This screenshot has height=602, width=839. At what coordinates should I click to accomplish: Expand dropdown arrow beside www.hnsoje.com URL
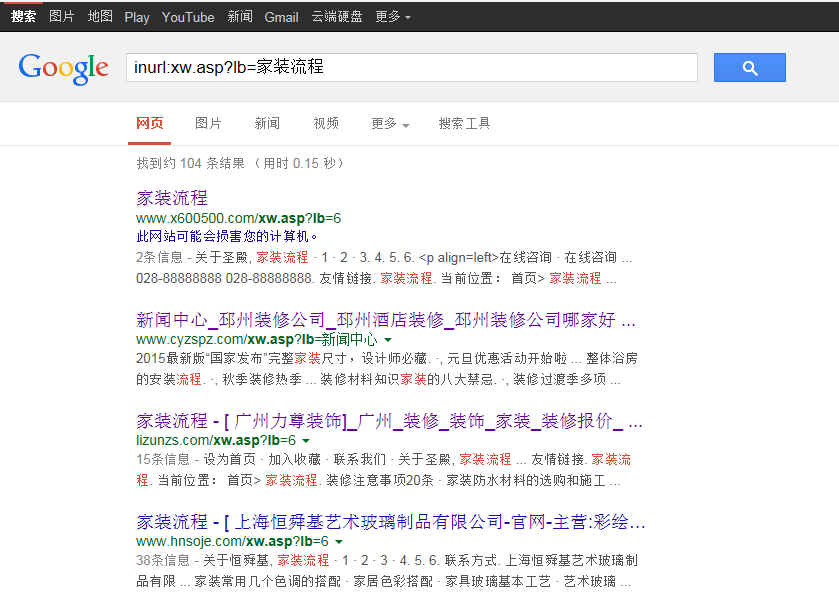click(x=339, y=542)
